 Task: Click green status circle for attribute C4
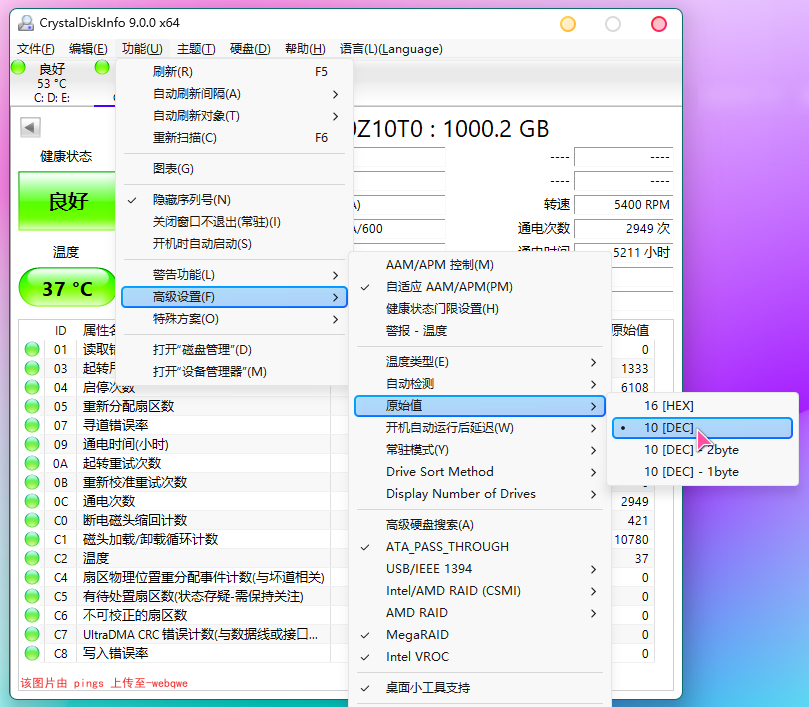pyautogui.click(x=32, y=577)
